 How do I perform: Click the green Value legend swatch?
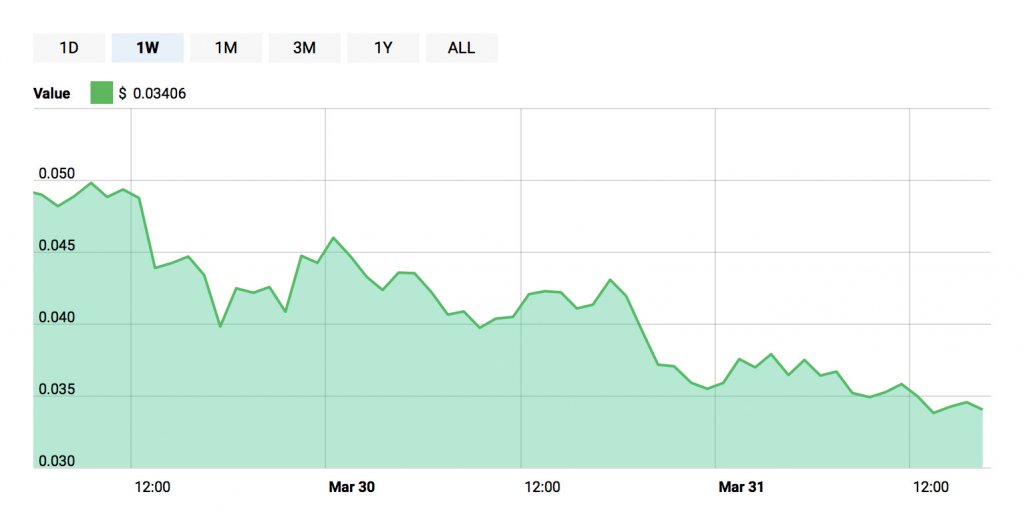coord(101,93)
